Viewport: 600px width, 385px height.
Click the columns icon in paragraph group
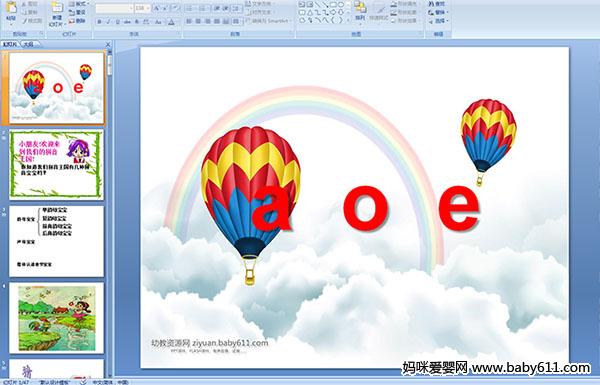coord(237,21)
